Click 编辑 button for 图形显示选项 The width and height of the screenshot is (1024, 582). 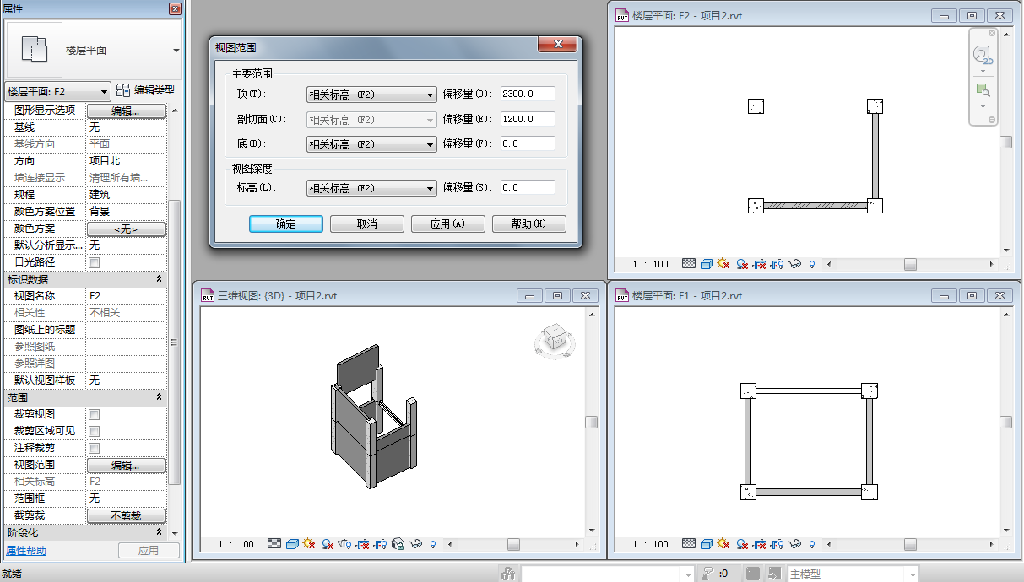126,110
